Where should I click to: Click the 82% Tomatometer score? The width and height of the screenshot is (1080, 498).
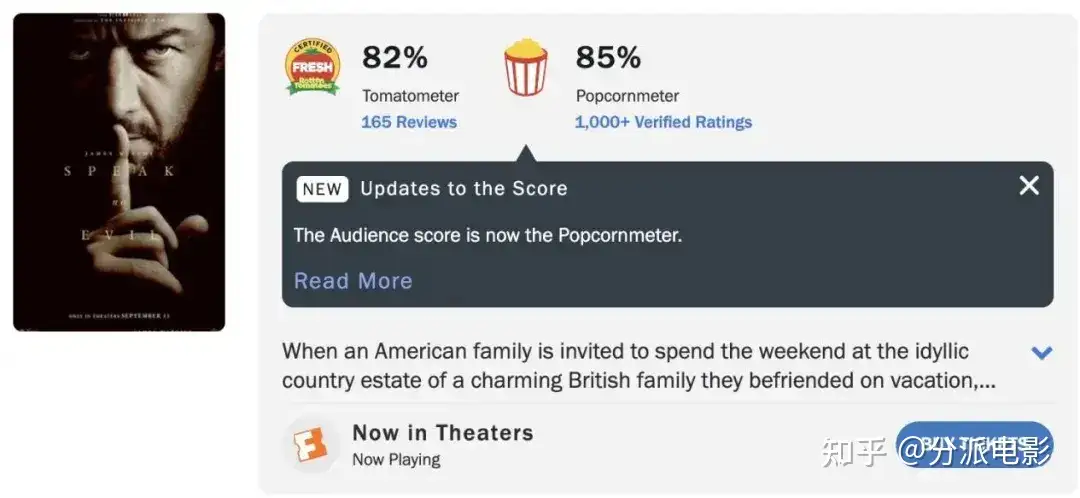click(395, 58)
